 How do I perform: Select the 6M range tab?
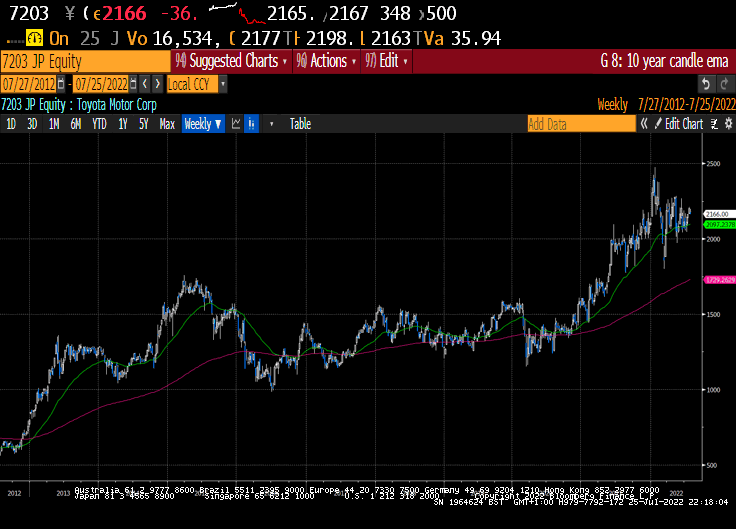coord(76,124)
